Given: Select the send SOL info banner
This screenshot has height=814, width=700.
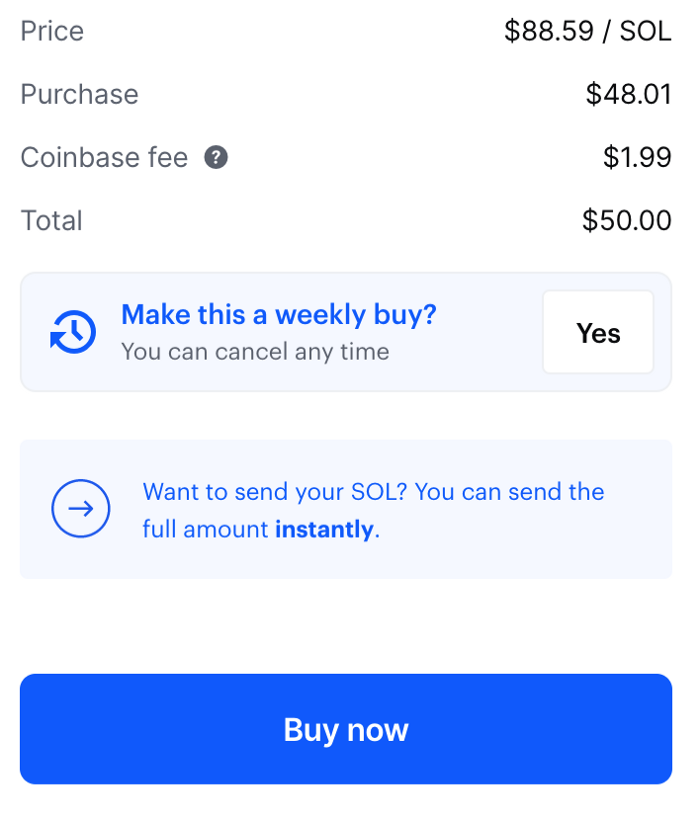Looking at the screenshot, I should click(x=346, y=509).
